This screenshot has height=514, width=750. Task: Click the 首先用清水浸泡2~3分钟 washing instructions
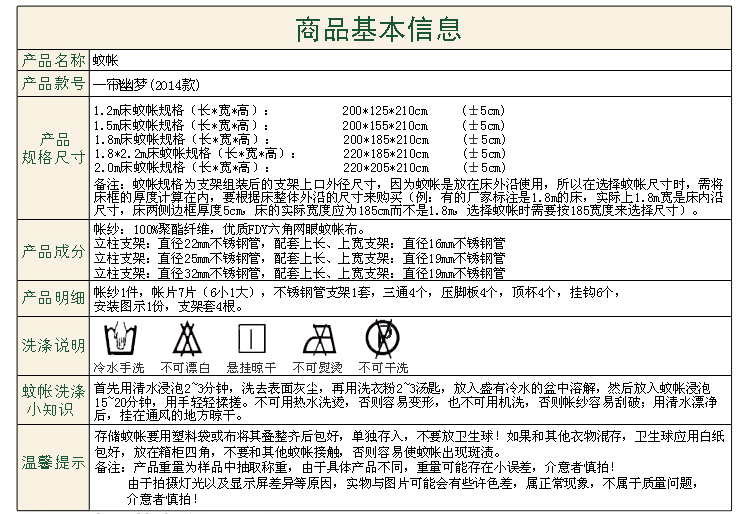[406, 402]
